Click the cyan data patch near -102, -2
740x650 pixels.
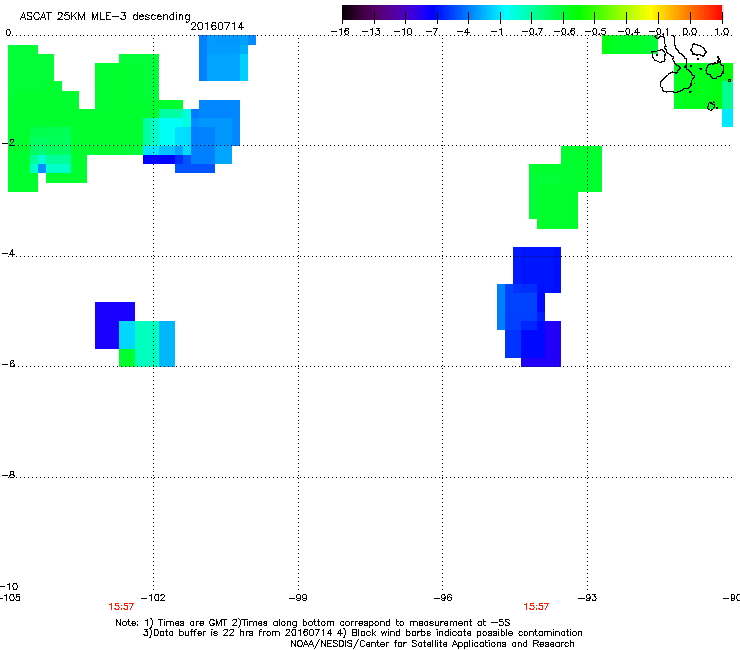tap(168, 132)
